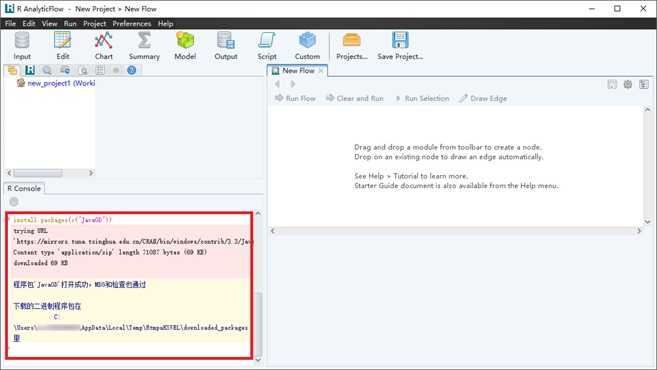Toggle the Draw Edge tool
This screenshot has width=657, height=370.
click(x=483, y=98)
